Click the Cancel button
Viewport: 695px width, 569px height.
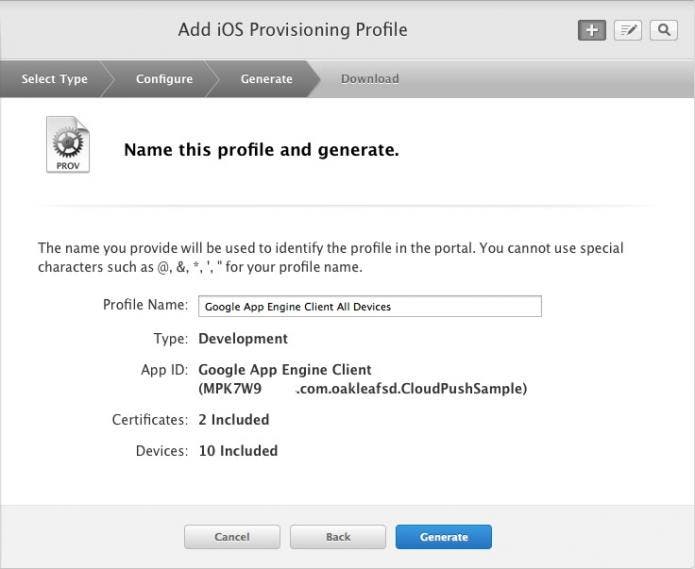pyautogui.click(x=232, y=537)
